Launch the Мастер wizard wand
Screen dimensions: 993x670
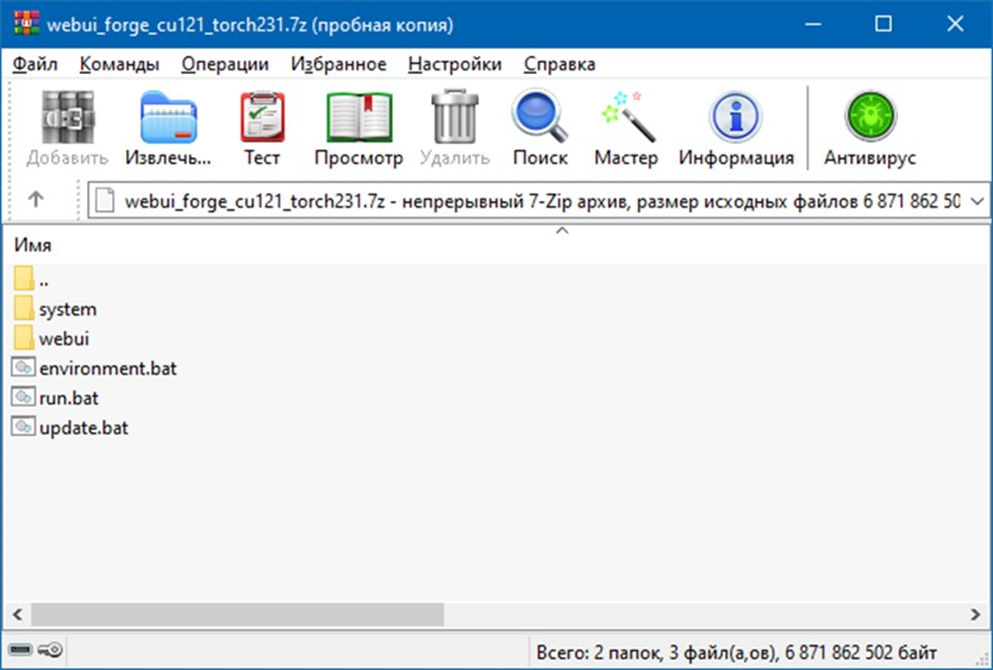point(627,117)
